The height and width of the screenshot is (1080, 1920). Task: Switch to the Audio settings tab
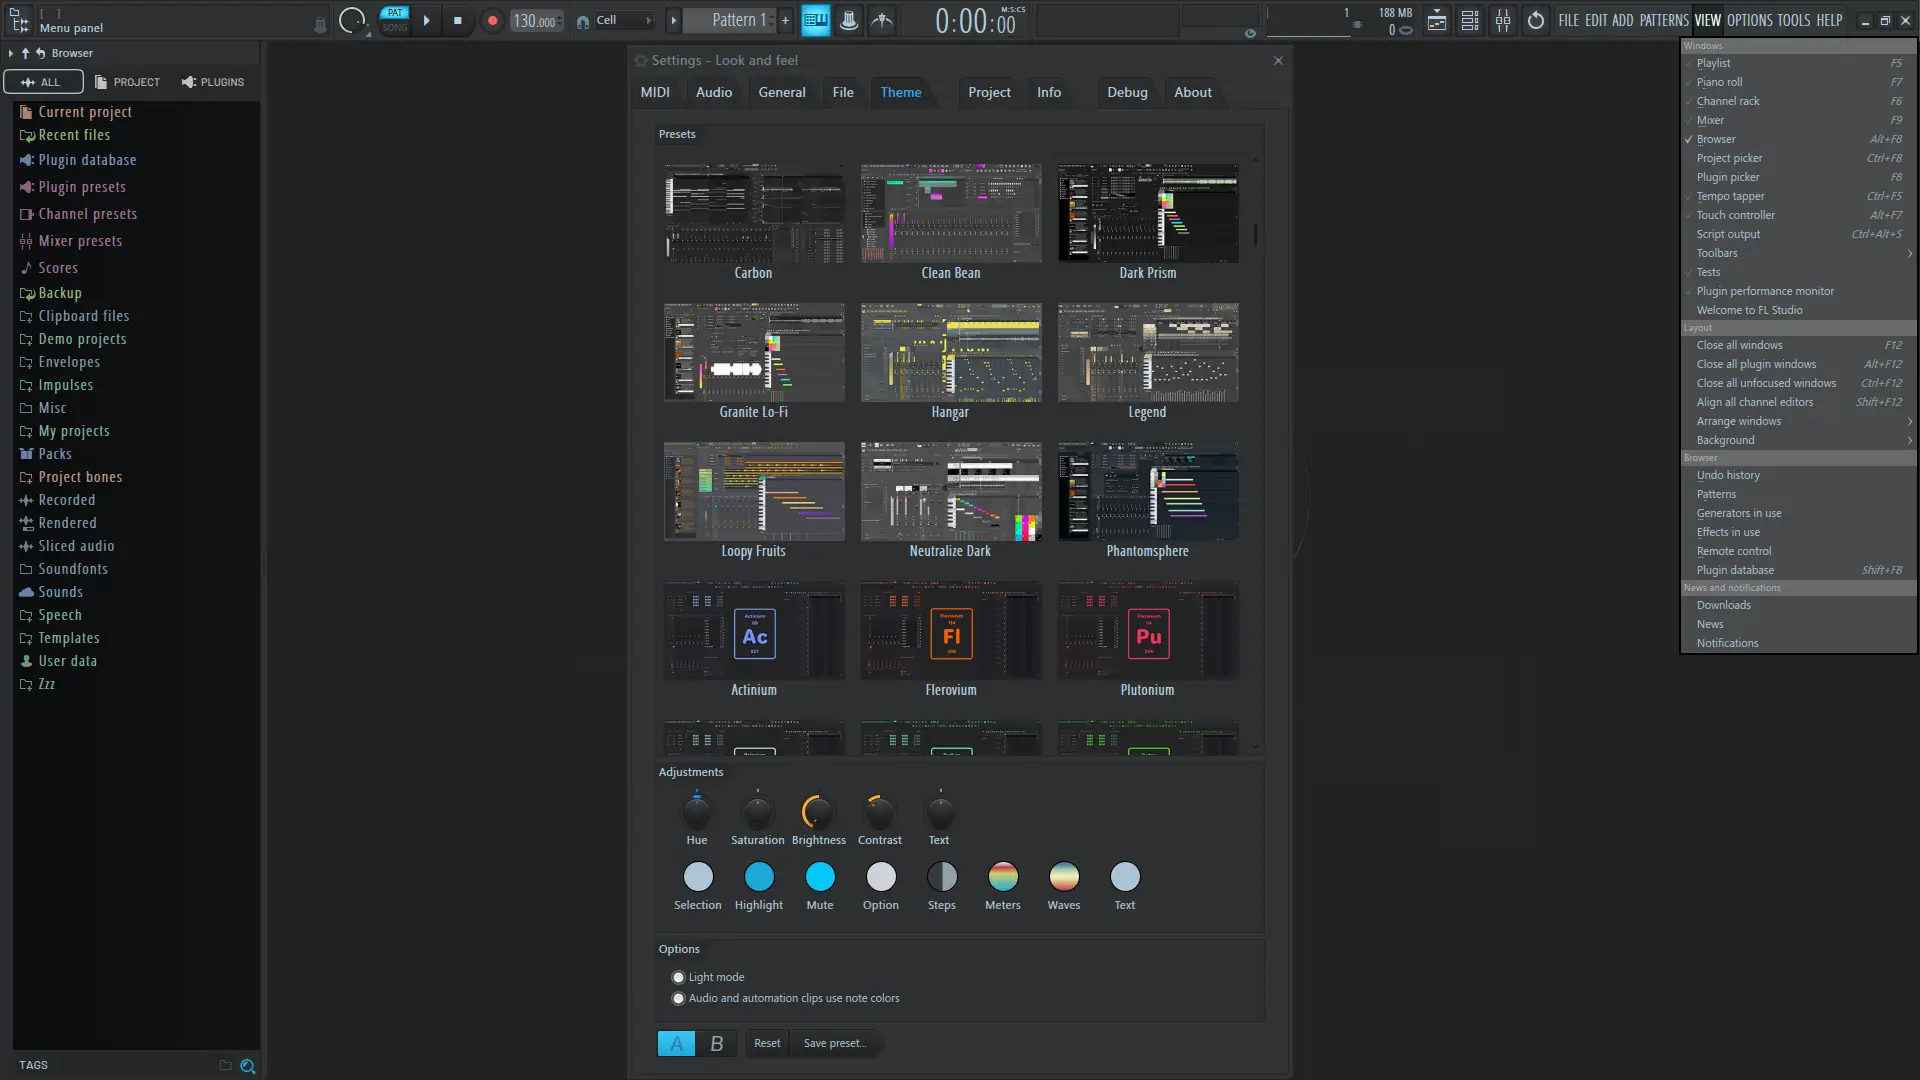[x=714, y=92]
